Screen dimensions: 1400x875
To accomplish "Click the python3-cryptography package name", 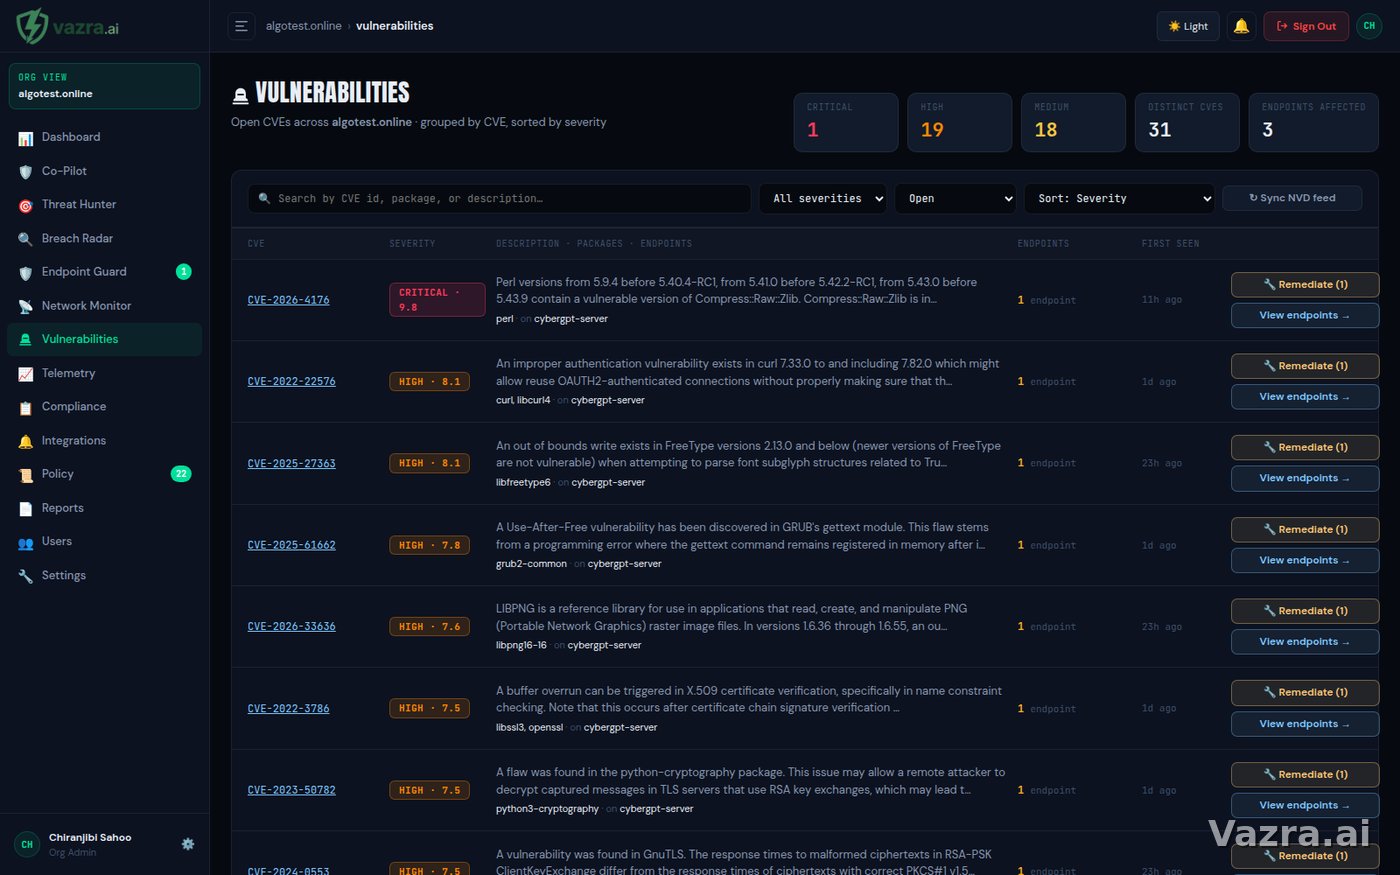I will pos(547,809).
